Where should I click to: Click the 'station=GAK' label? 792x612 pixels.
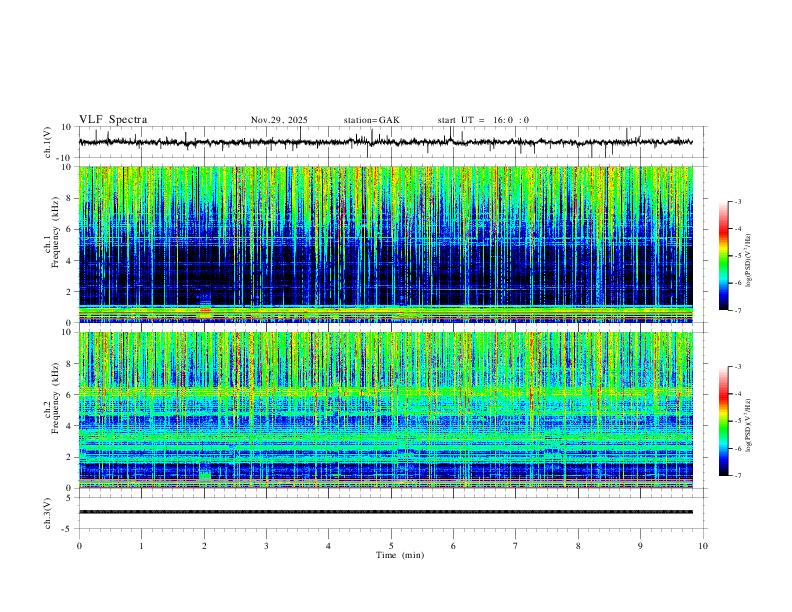tap(371, 120)
